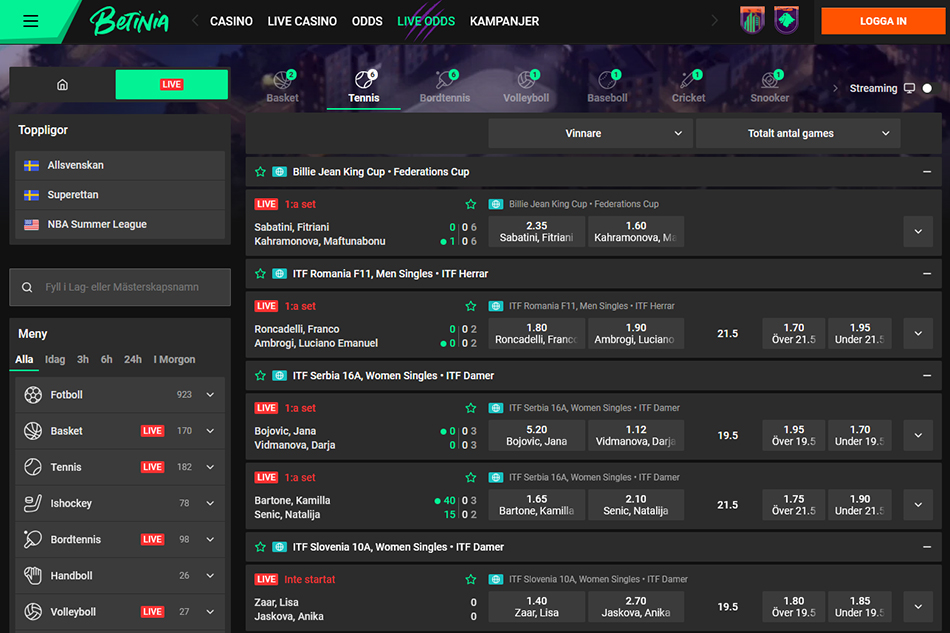Favorite the ITF Slovenia 10A league

(261, 547)
